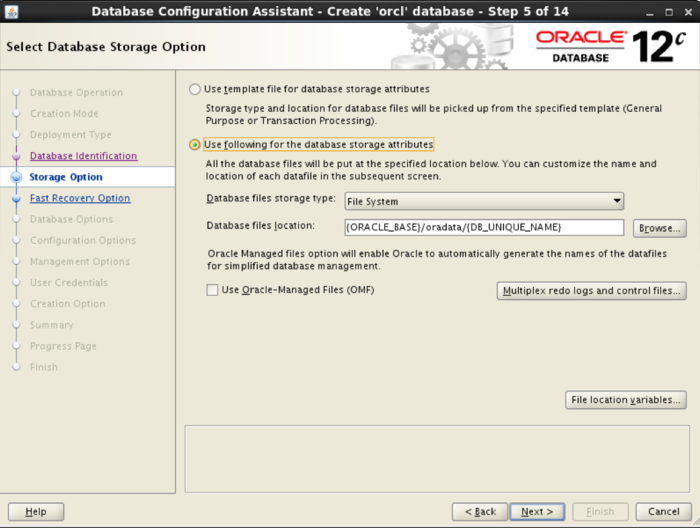700x528 pixels.
Task: Click the 'Creation Mode' step label
Action: pyautogui.click(x=64, y=113)
